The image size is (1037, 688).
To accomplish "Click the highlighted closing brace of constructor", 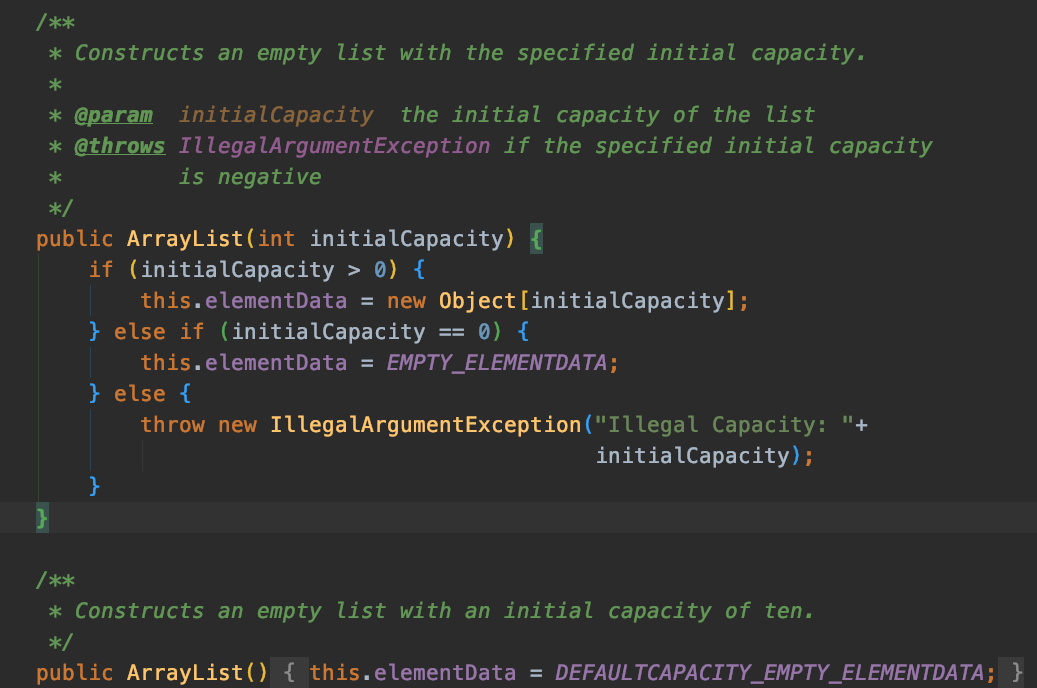I will pos(42,518).
